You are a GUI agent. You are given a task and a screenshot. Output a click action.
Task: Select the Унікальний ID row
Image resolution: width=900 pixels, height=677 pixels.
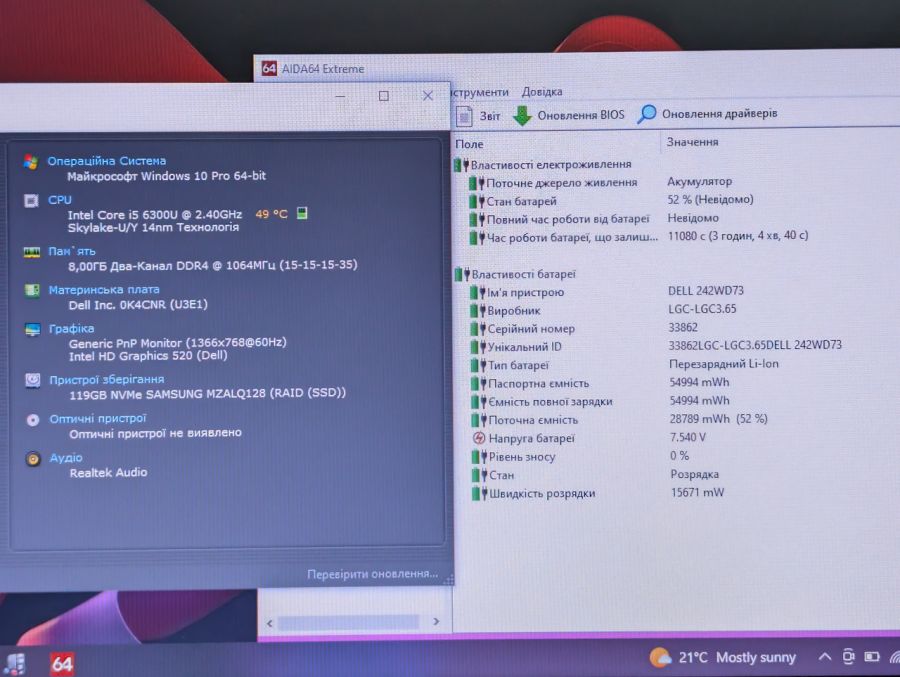click(x=657, y=346)
